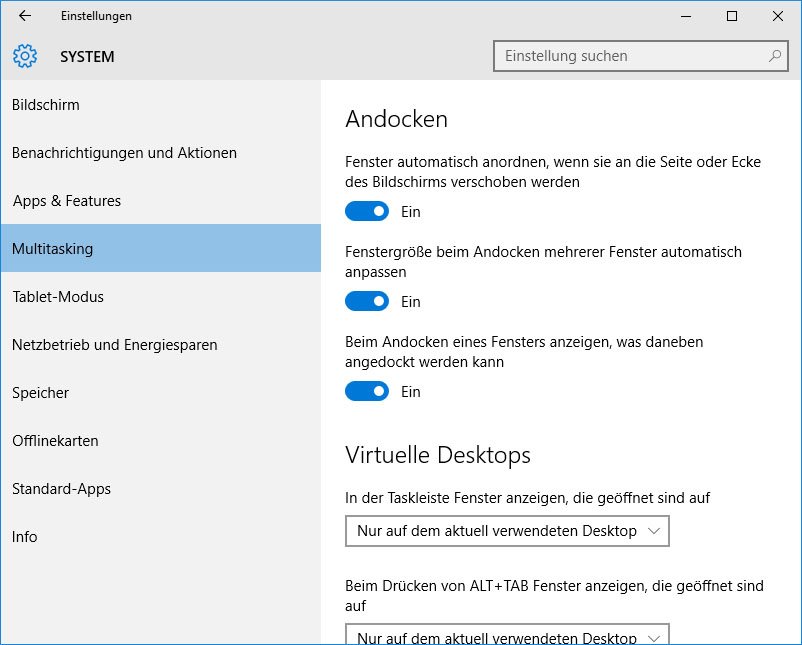This screenshot has height=645, width=802.
Task: Open Netzbetrieb und Energiesparen settings
Action: click(115, 344)
